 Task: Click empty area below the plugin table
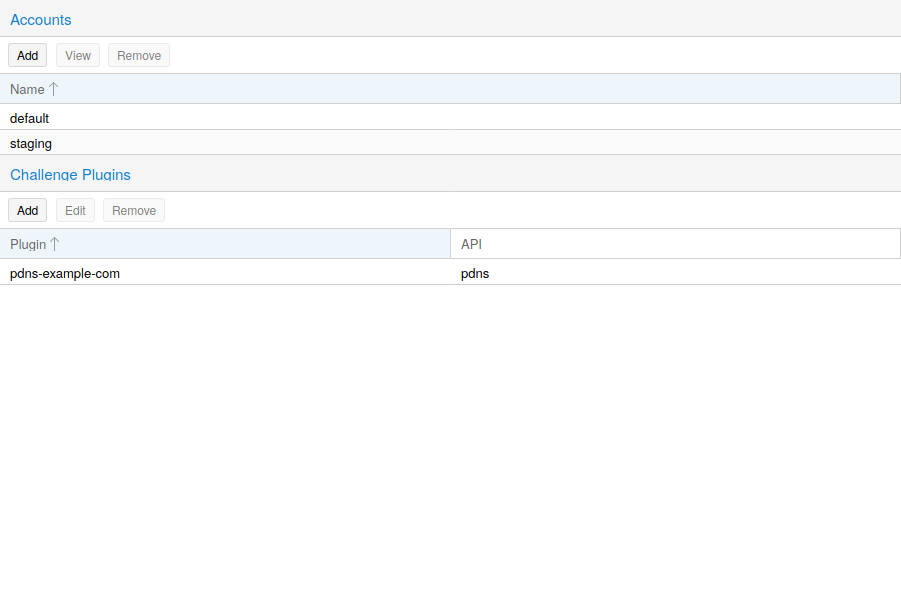click(x=450, y=430)
